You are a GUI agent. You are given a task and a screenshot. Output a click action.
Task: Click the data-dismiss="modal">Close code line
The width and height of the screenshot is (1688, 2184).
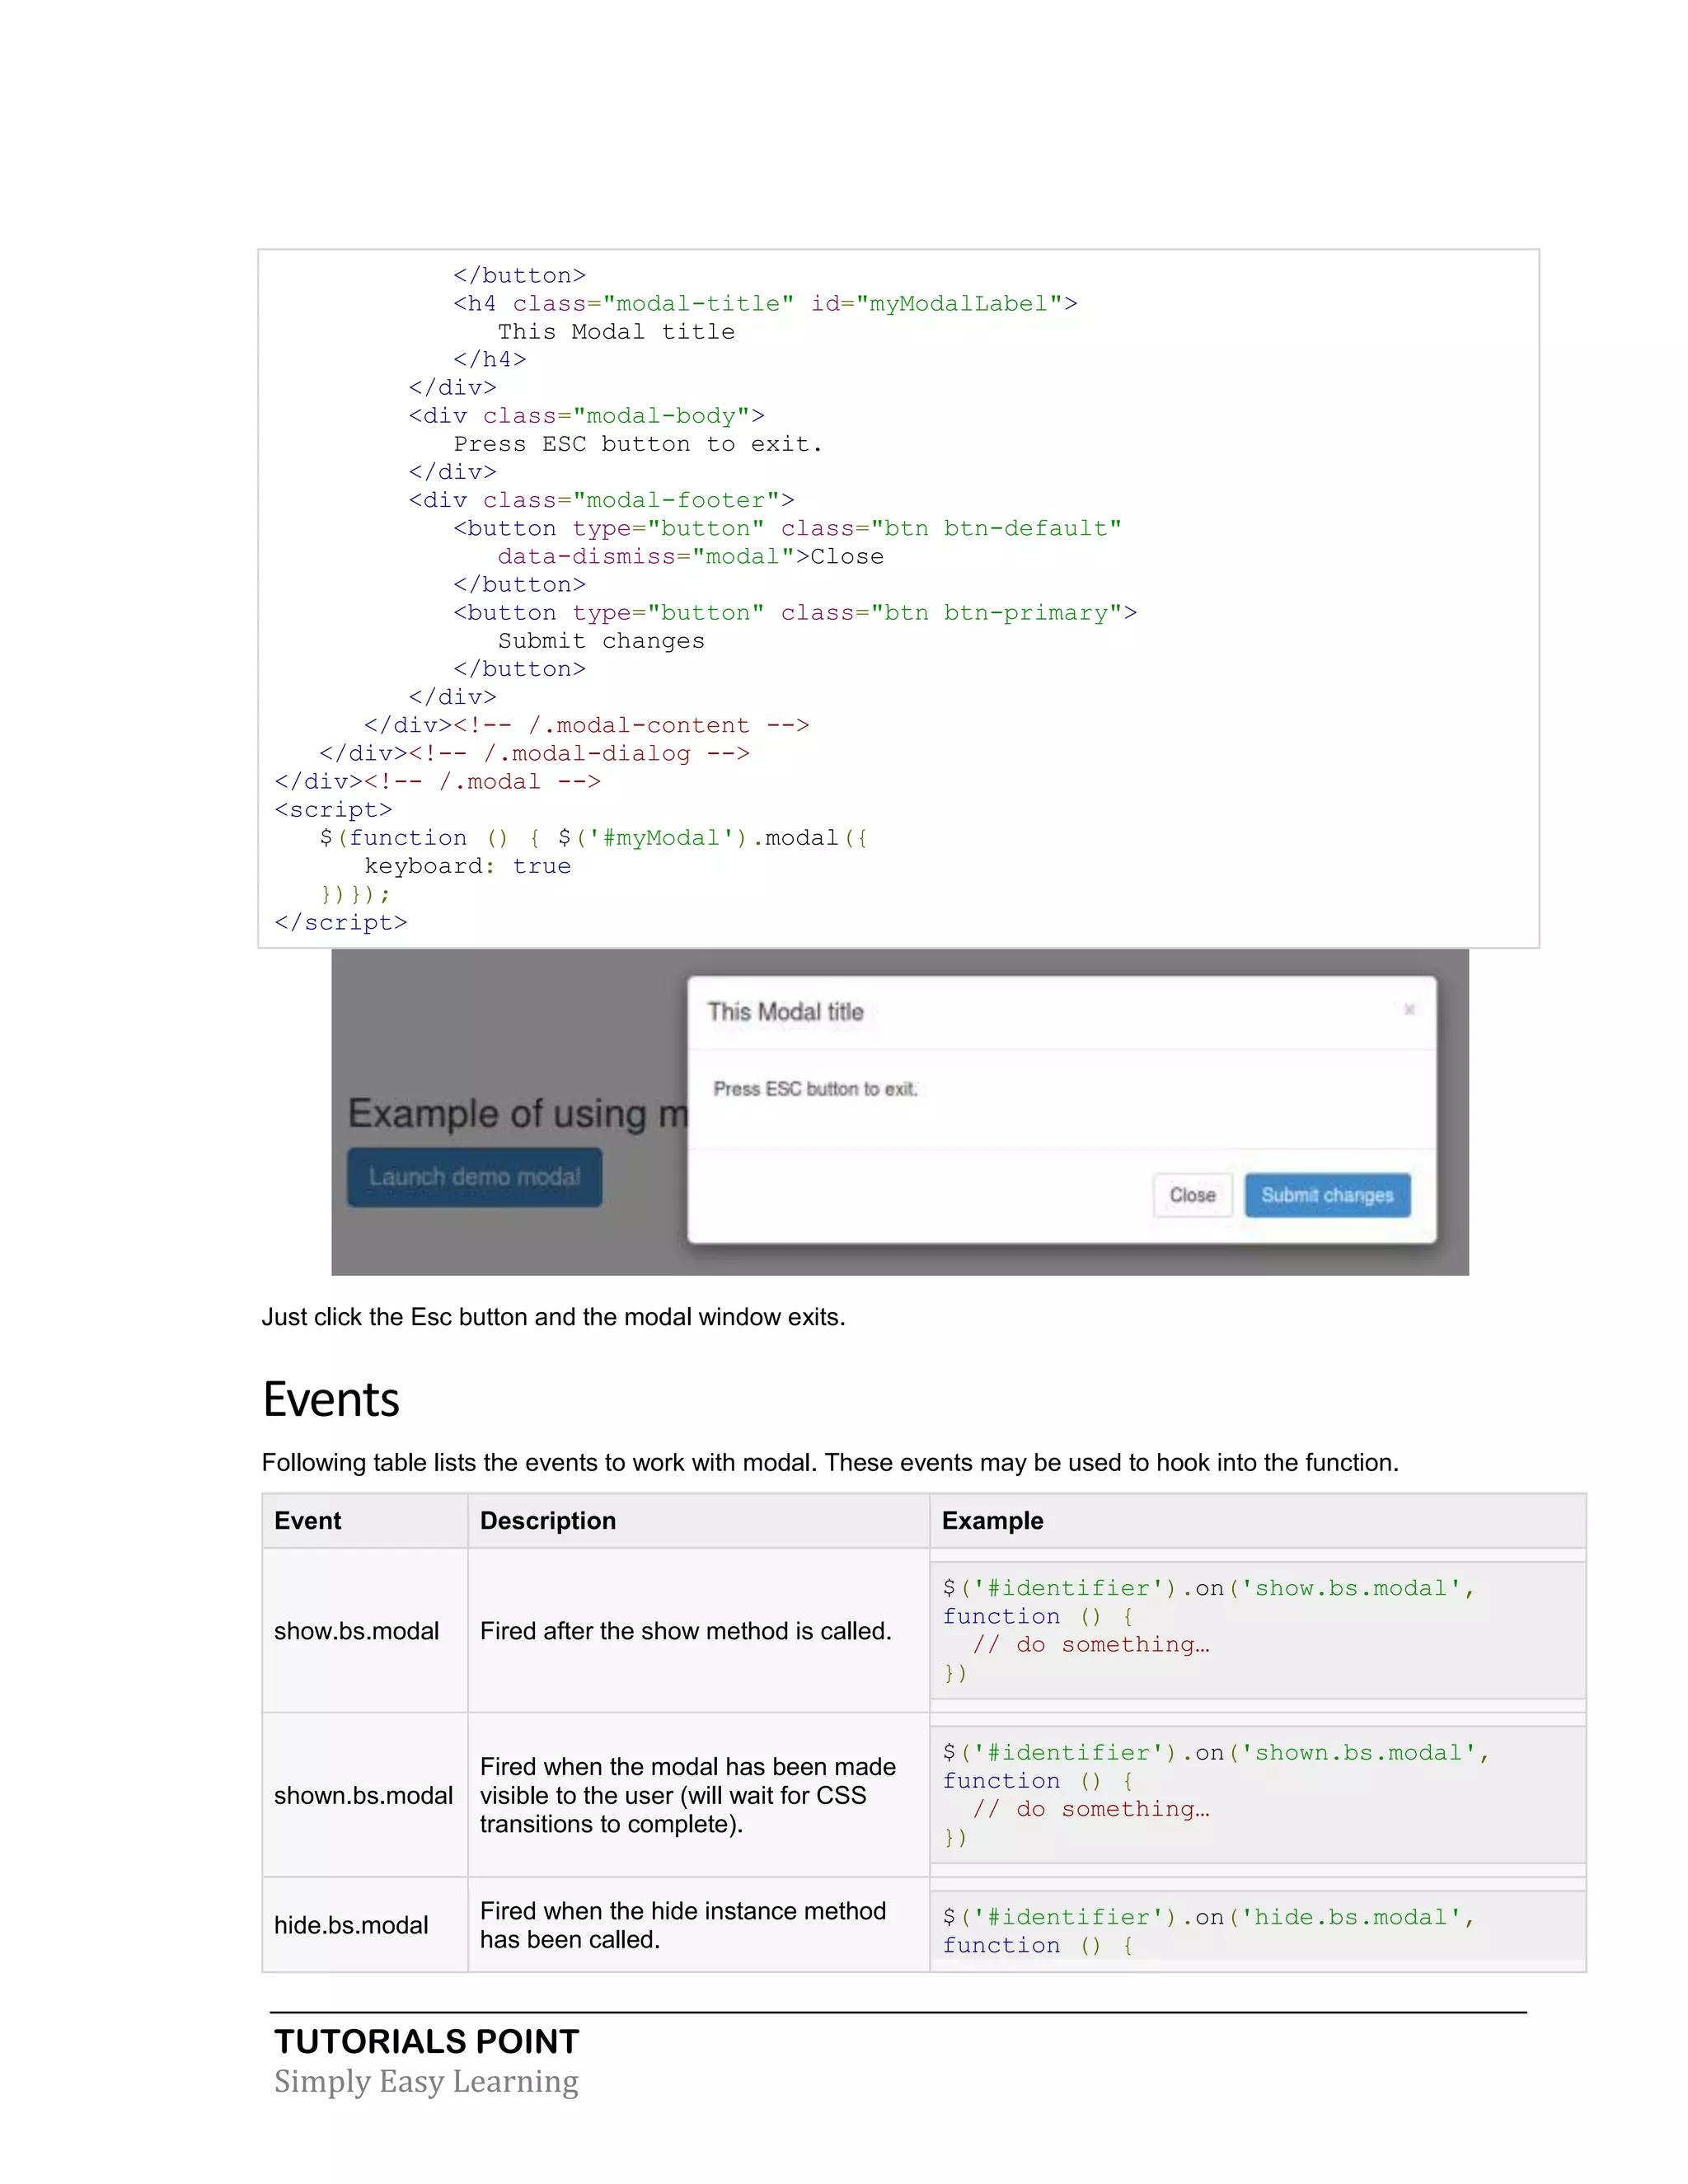point(691,556)
